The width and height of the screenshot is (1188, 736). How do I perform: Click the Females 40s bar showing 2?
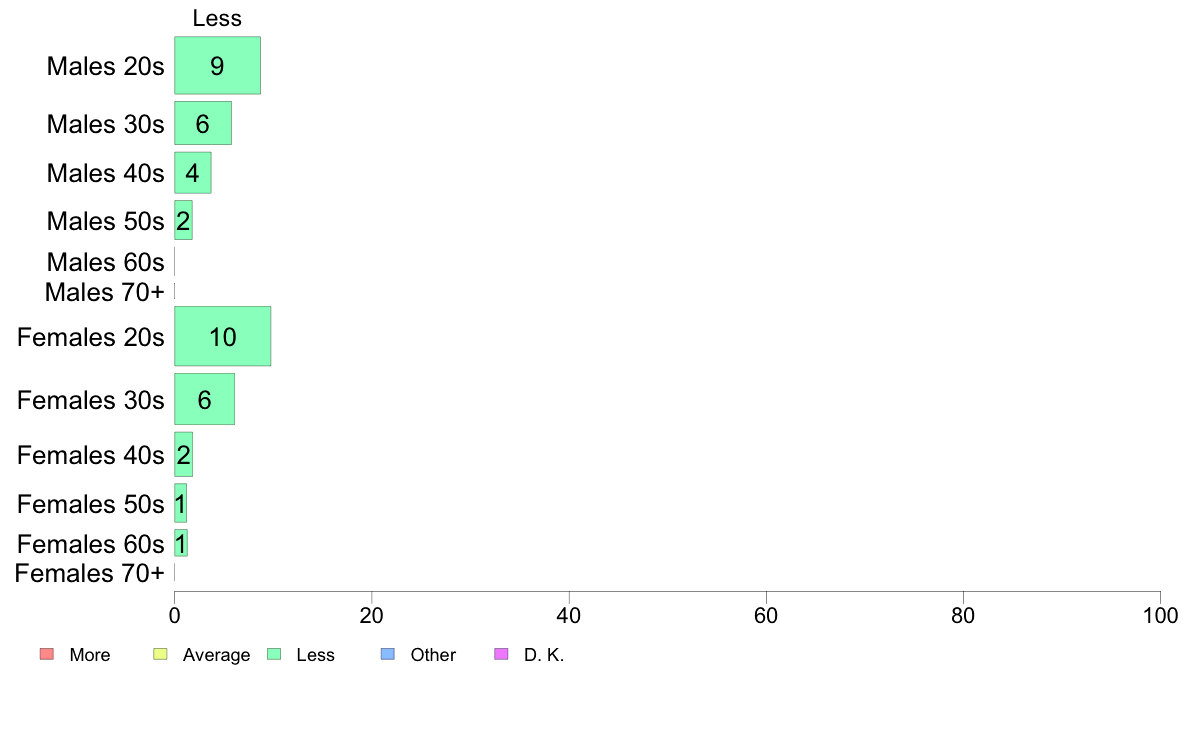[x=183, y=455]
